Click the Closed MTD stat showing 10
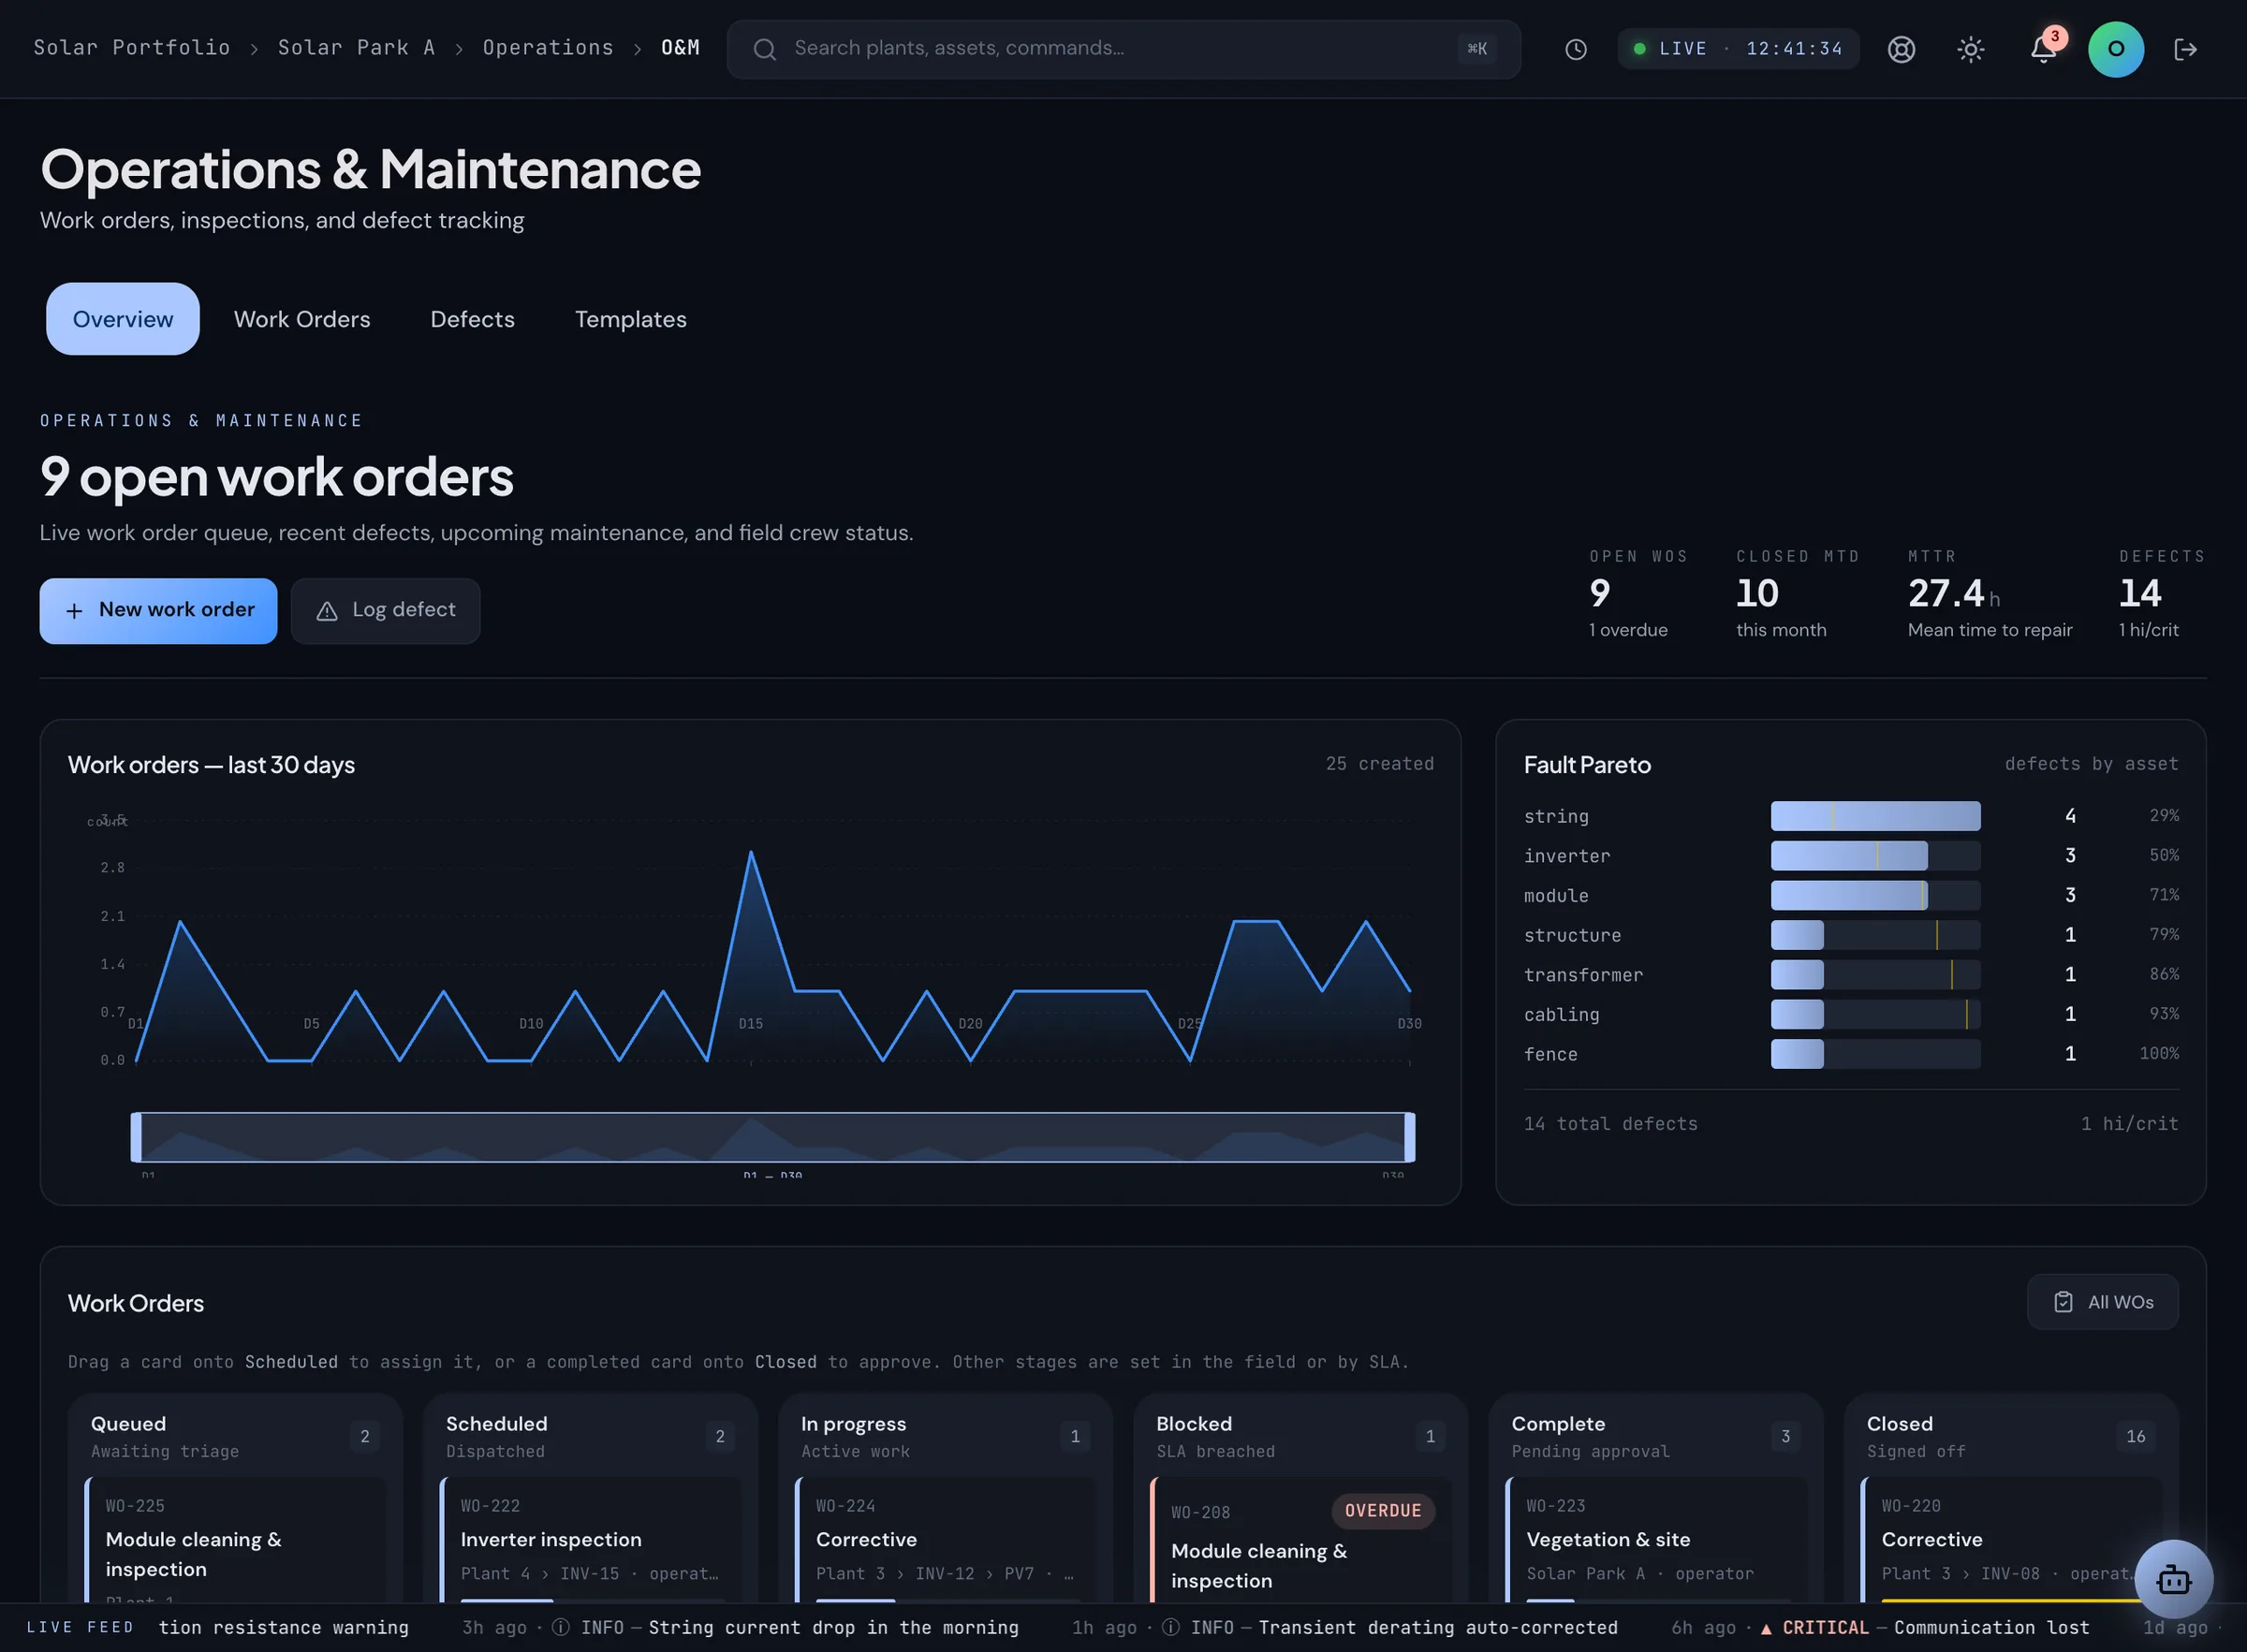Screen dimensions: 2247x1652 (1797, 594)
